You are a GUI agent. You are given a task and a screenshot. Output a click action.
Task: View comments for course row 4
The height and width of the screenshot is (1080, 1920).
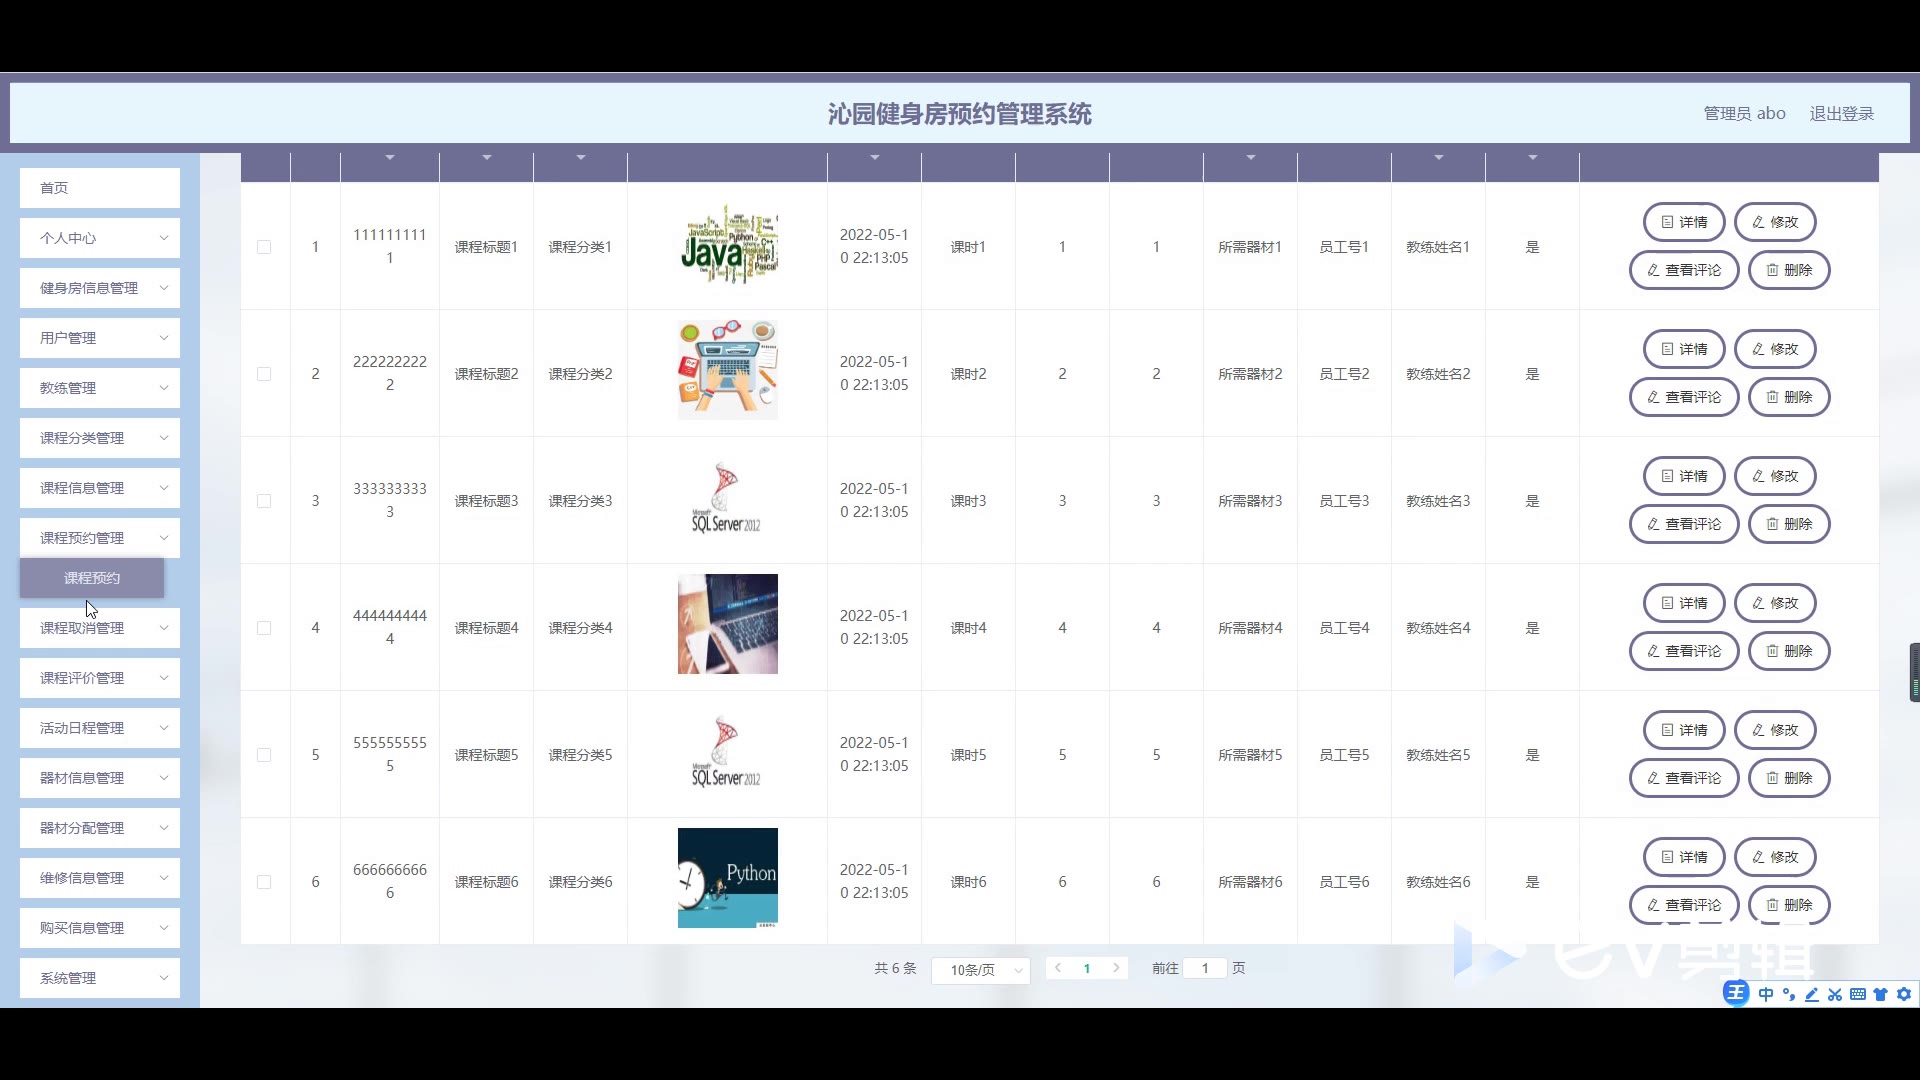point(1683,651)
